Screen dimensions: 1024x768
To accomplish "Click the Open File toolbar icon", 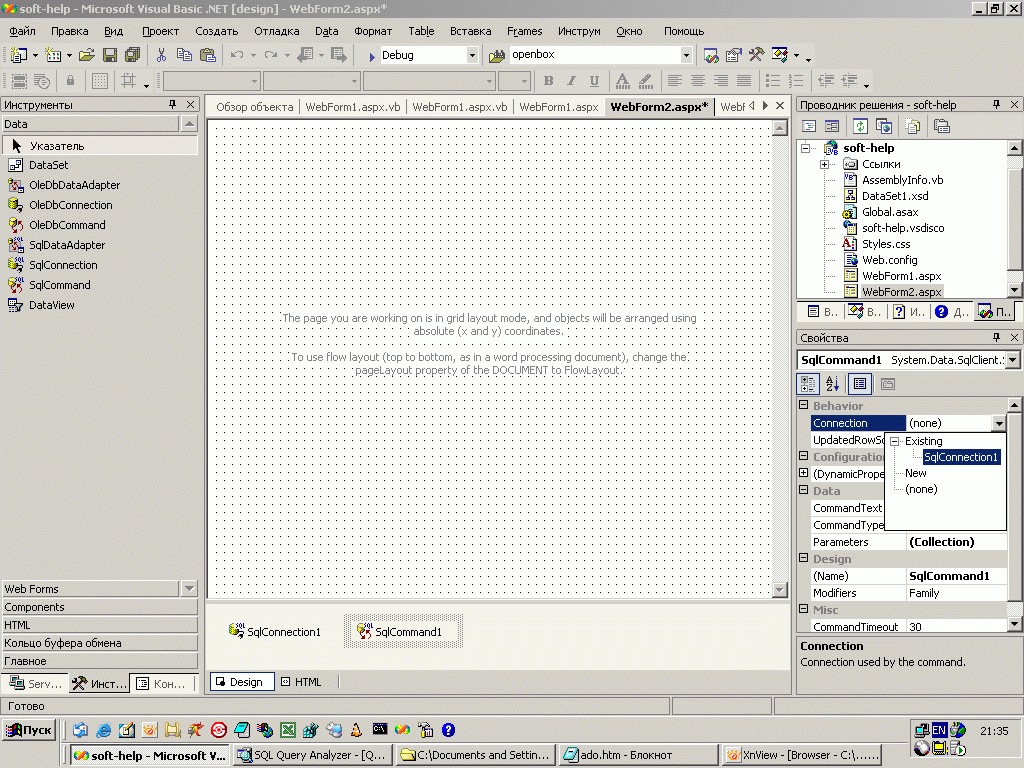I will click(87, 55).
